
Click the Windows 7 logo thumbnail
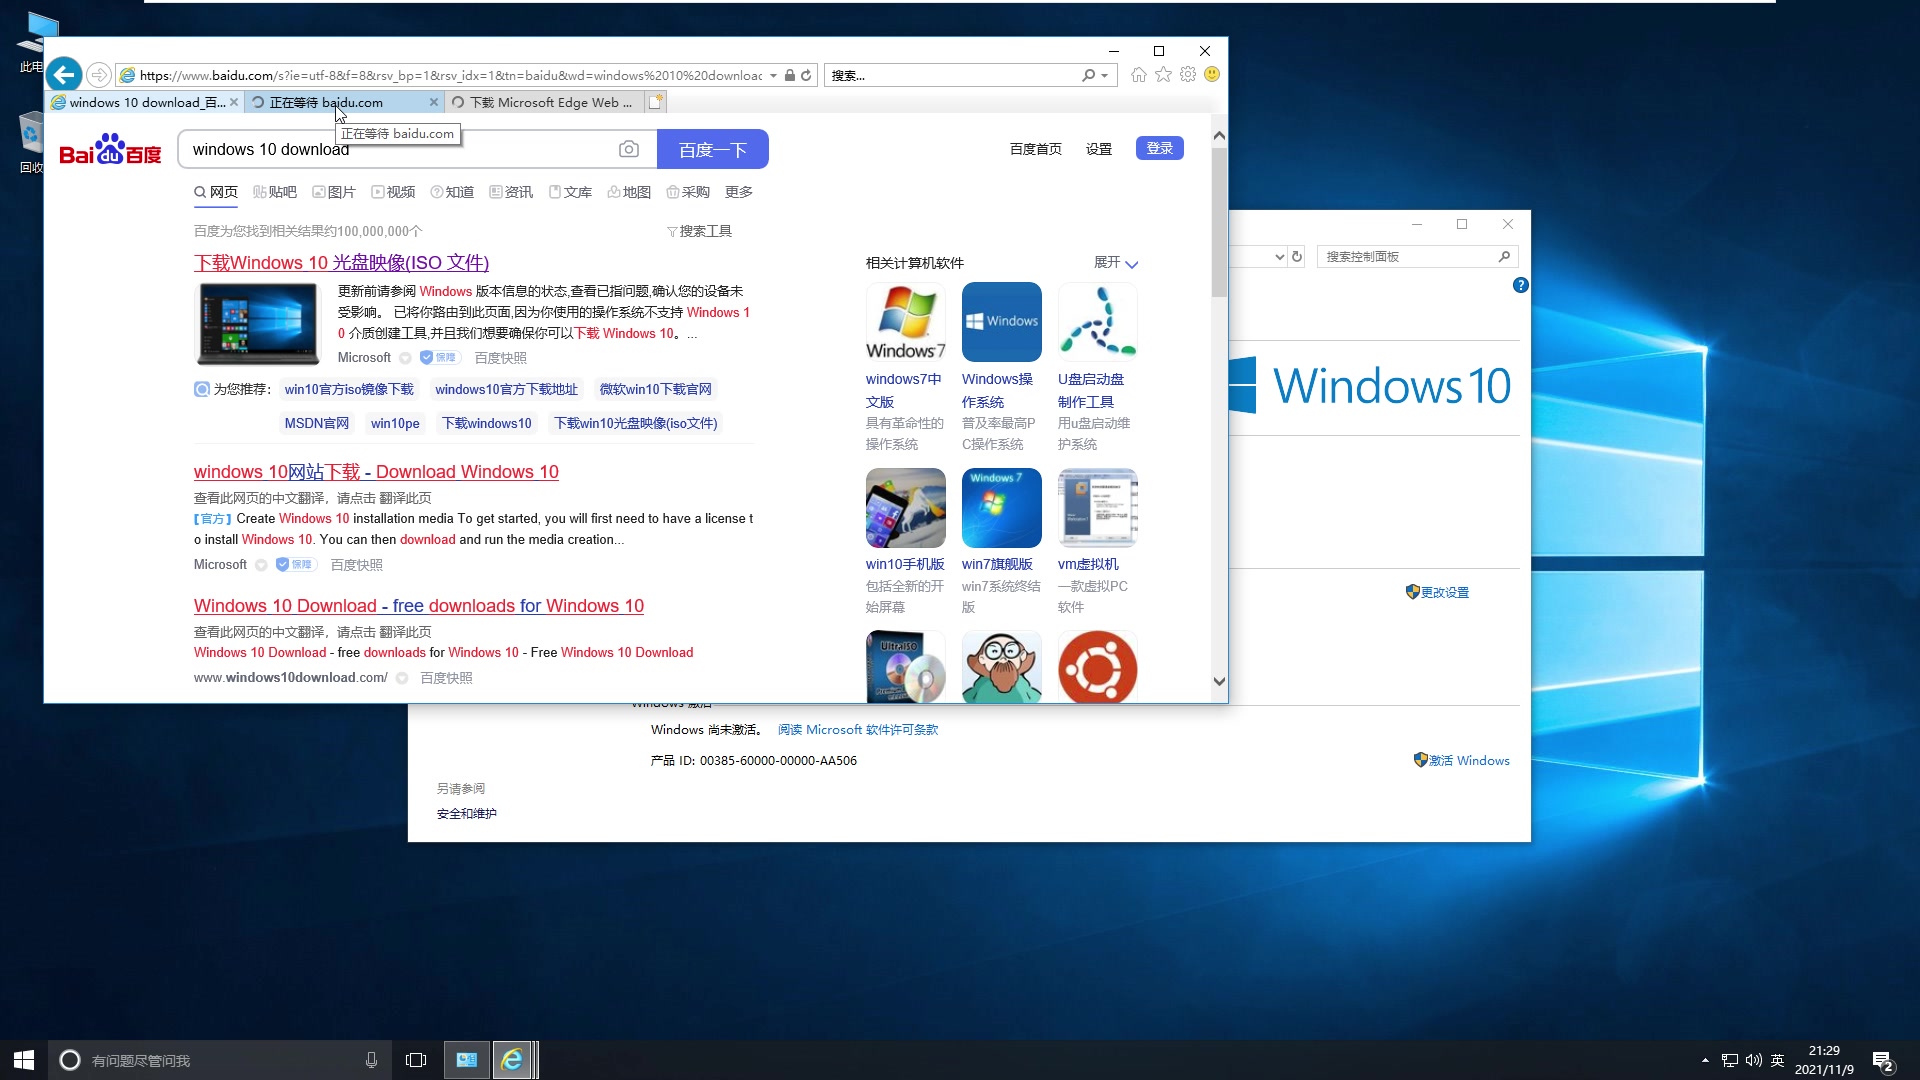point(906,322)
